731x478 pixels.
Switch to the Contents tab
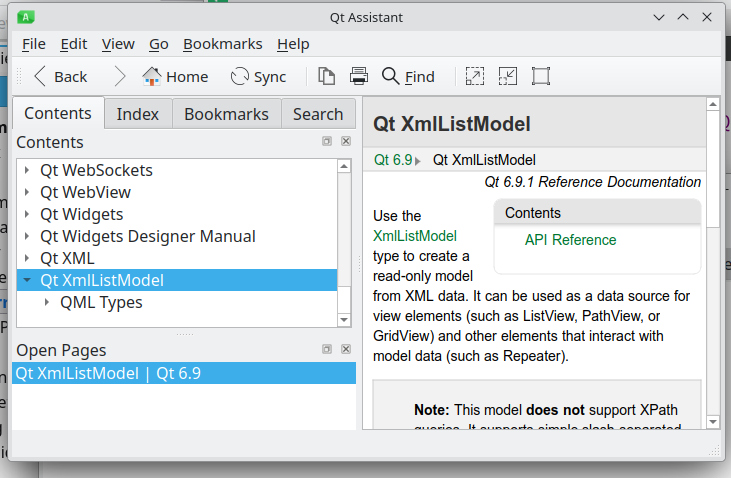coord(58,113)
